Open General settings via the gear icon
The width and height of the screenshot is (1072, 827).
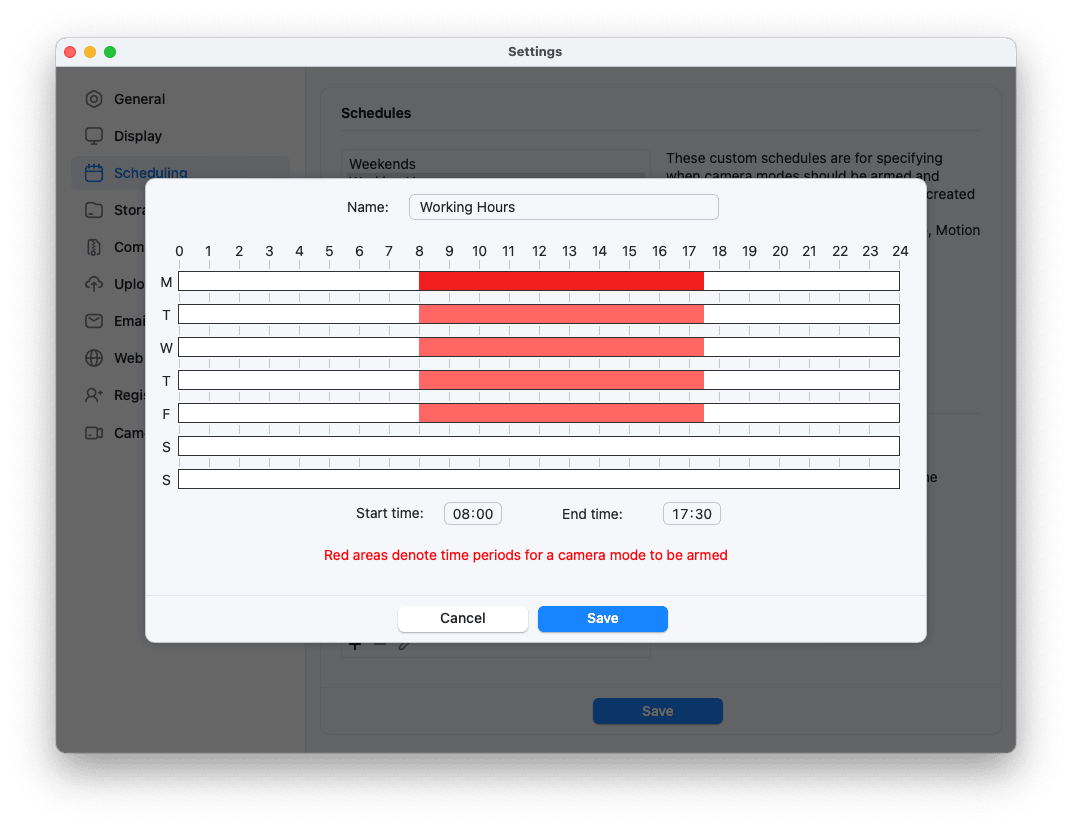point(93,99)
